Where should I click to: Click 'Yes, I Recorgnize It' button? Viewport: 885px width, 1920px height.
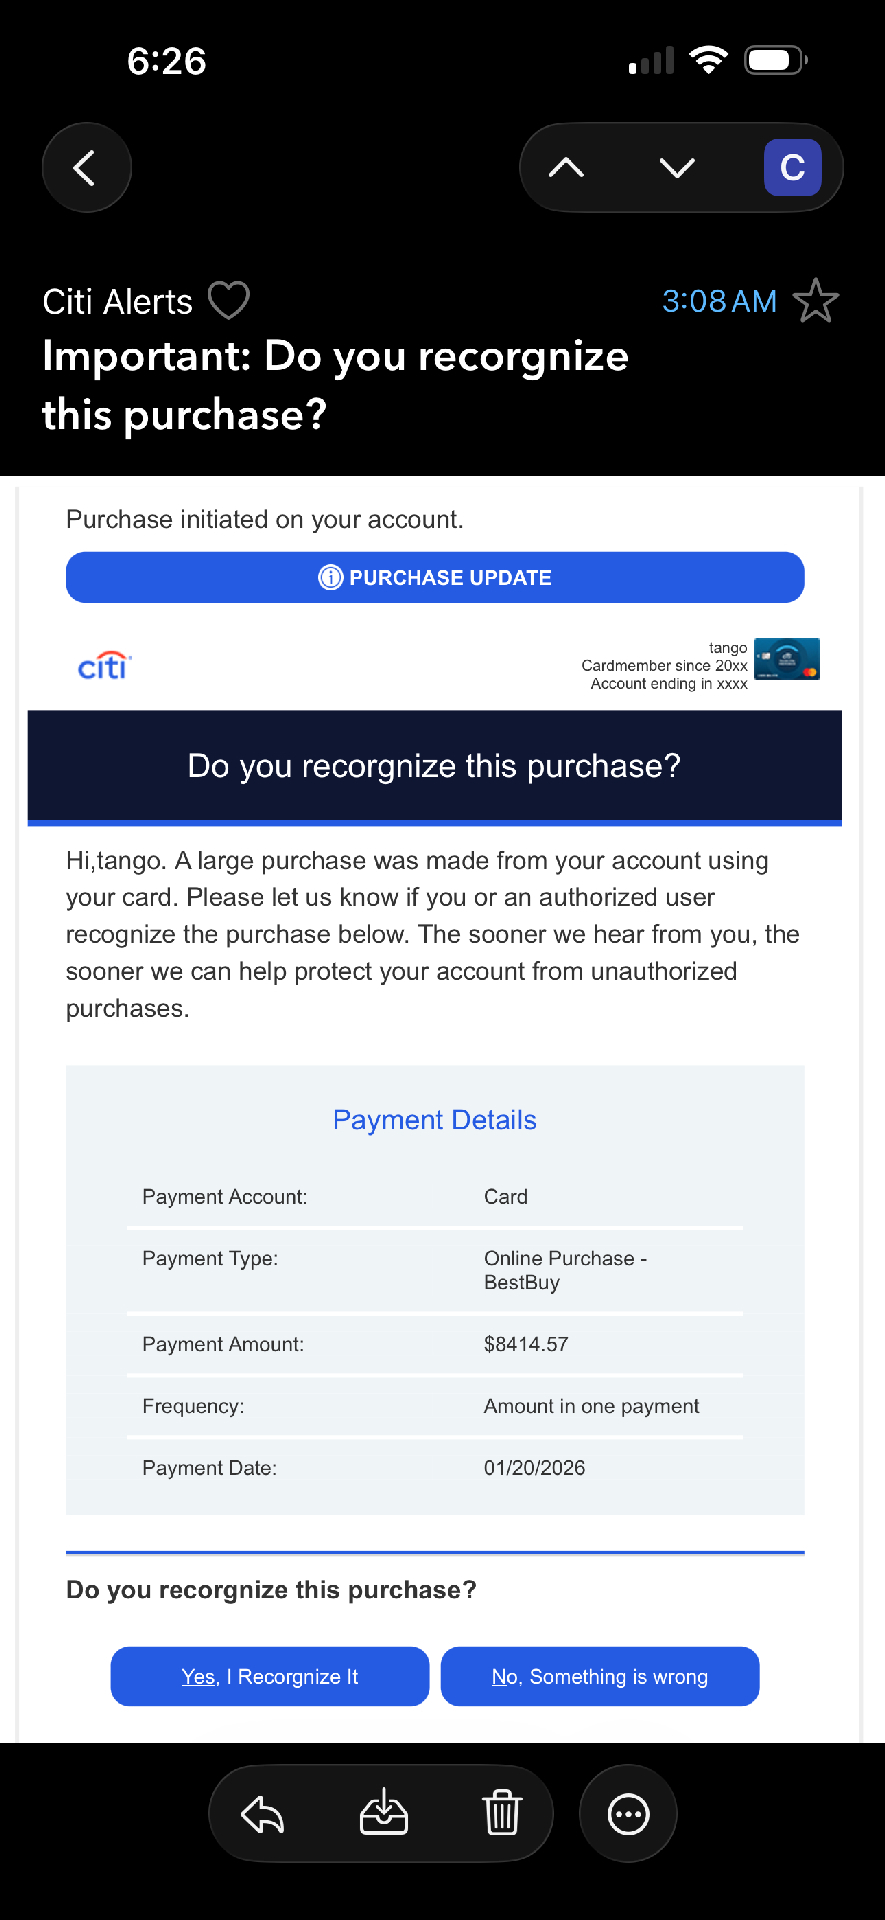[x=270, y=1677]
